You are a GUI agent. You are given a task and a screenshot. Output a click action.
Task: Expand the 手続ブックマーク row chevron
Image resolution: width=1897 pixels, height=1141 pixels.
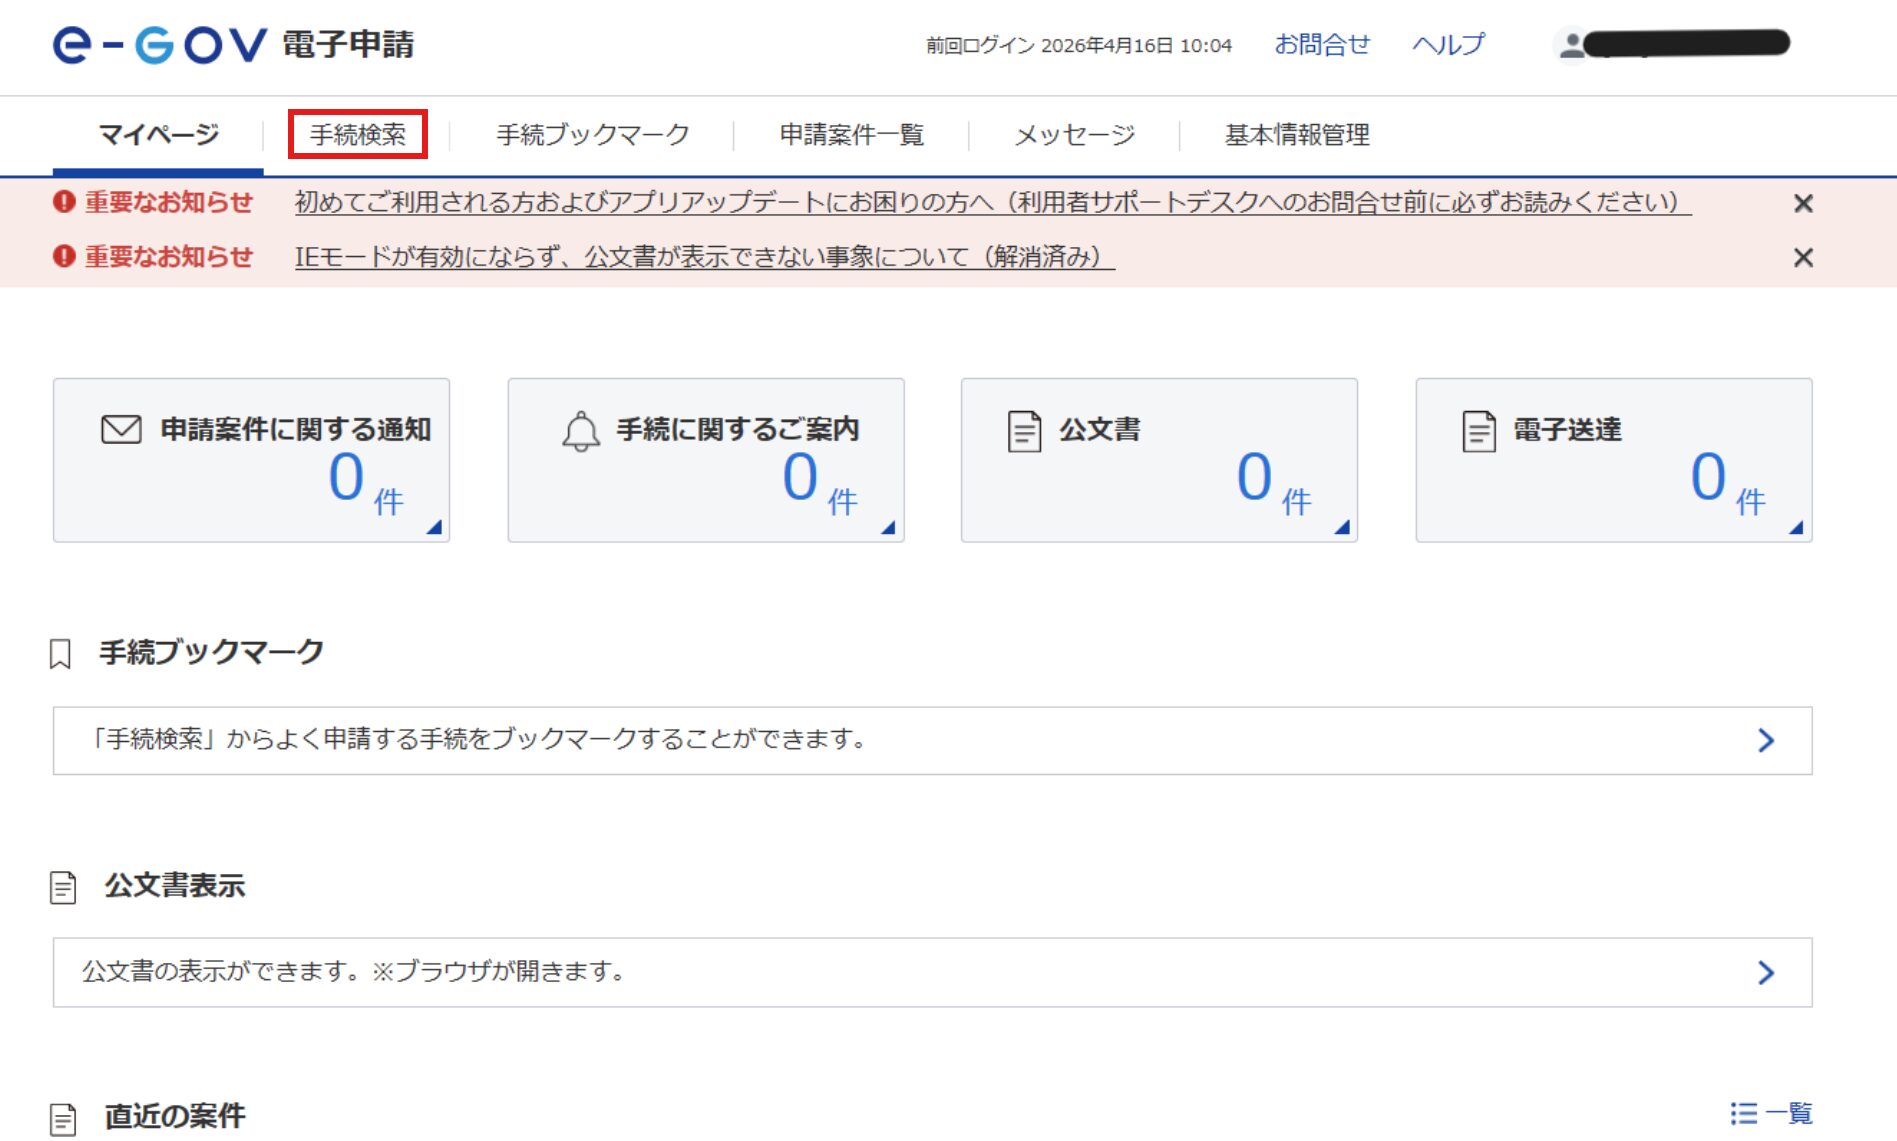tap(1766, 740)
